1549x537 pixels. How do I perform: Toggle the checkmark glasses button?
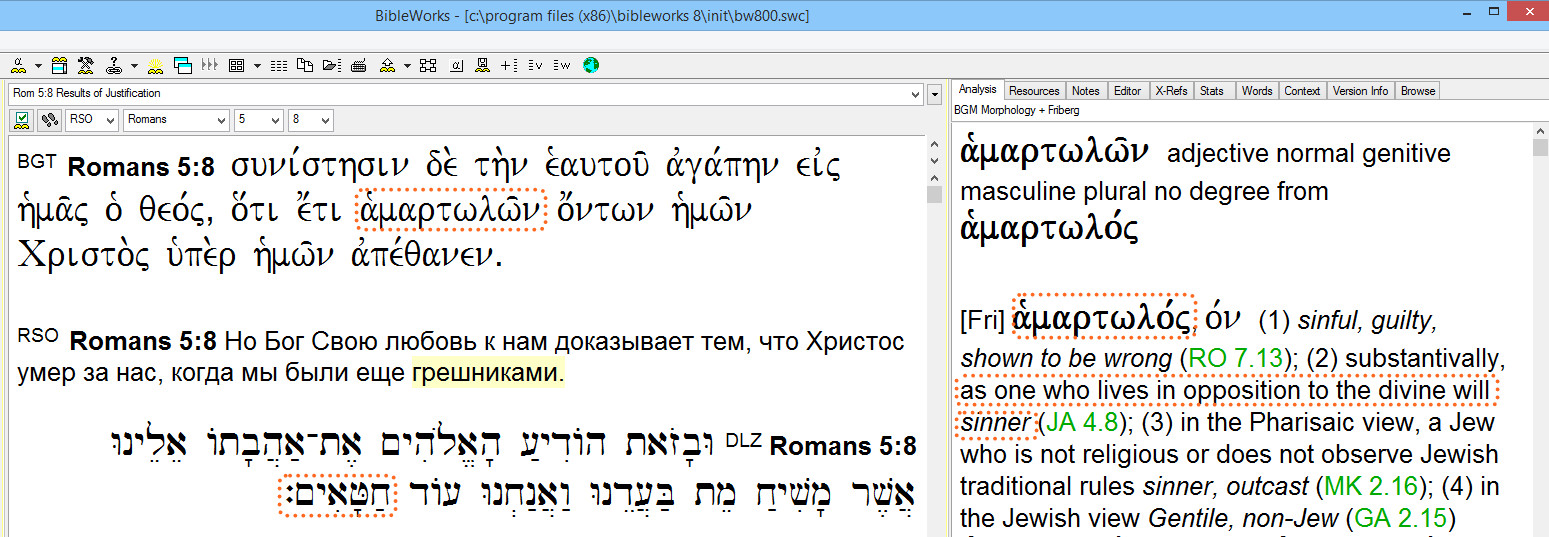(22, 120)
